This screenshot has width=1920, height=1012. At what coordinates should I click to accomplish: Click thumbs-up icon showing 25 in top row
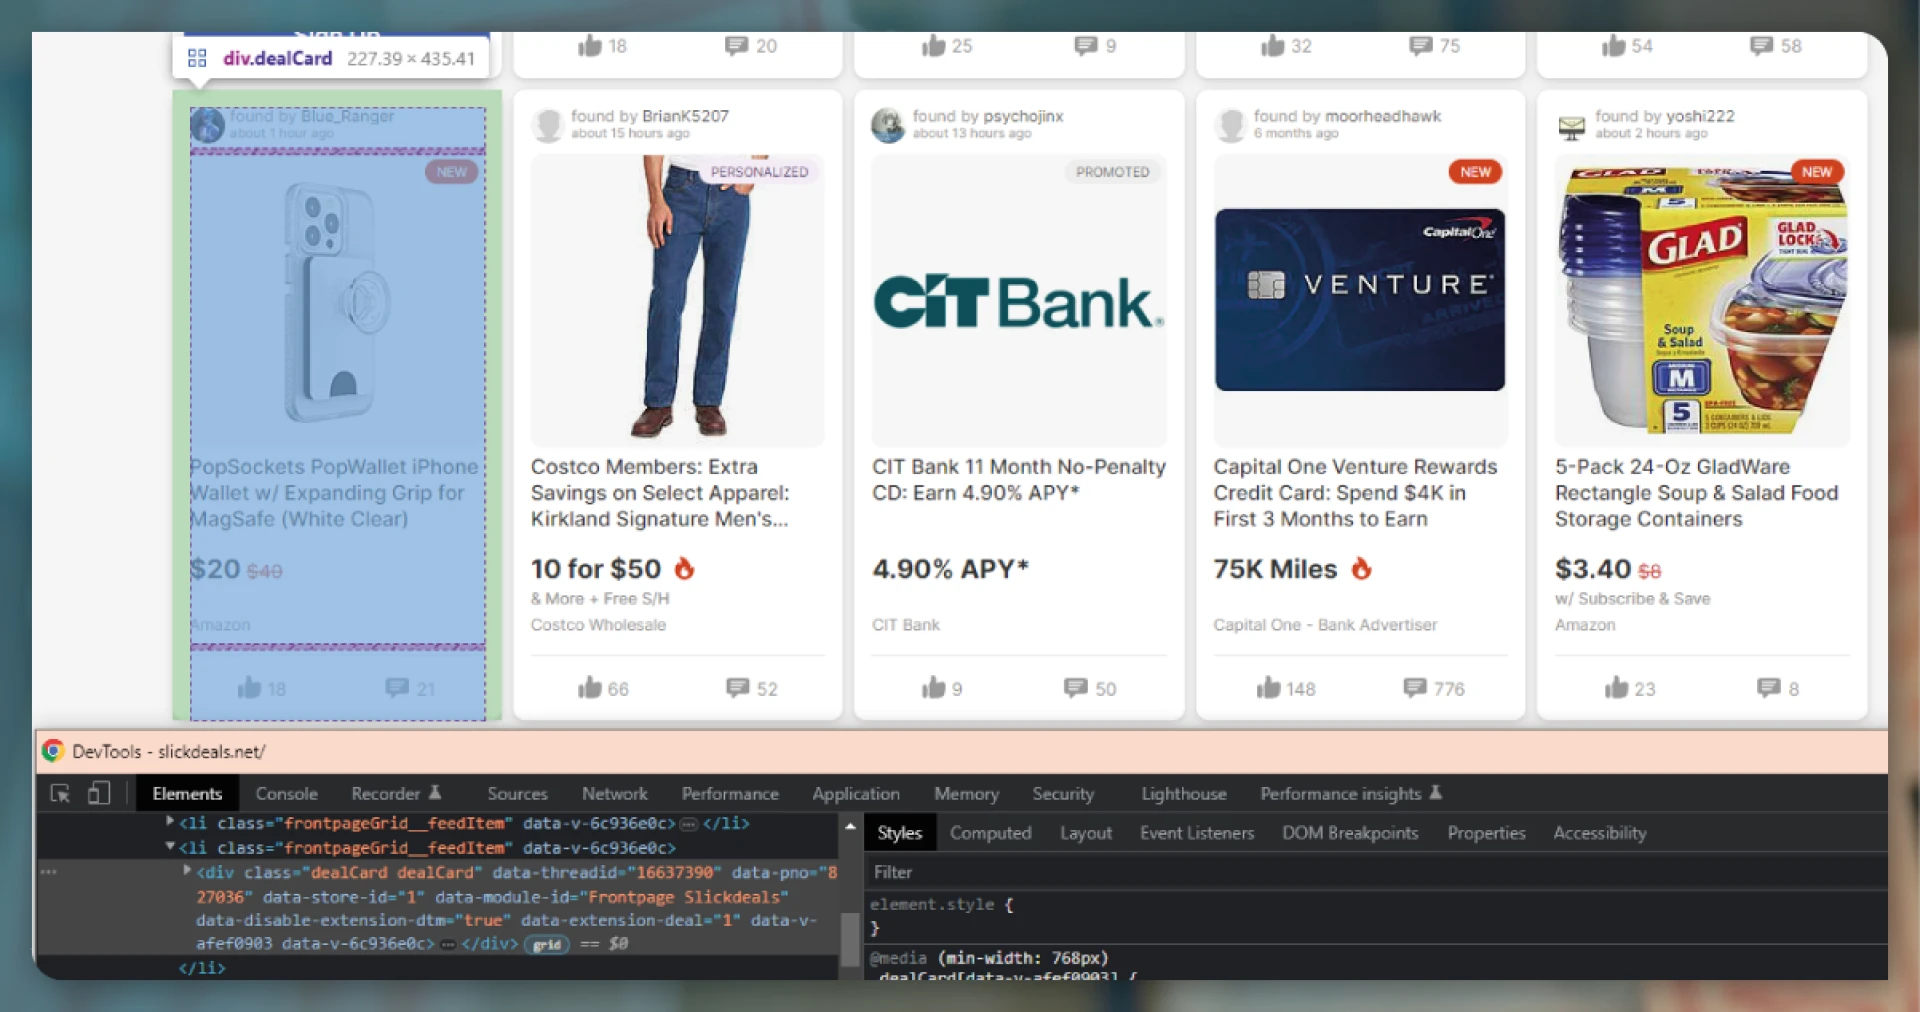coord(933,45)
